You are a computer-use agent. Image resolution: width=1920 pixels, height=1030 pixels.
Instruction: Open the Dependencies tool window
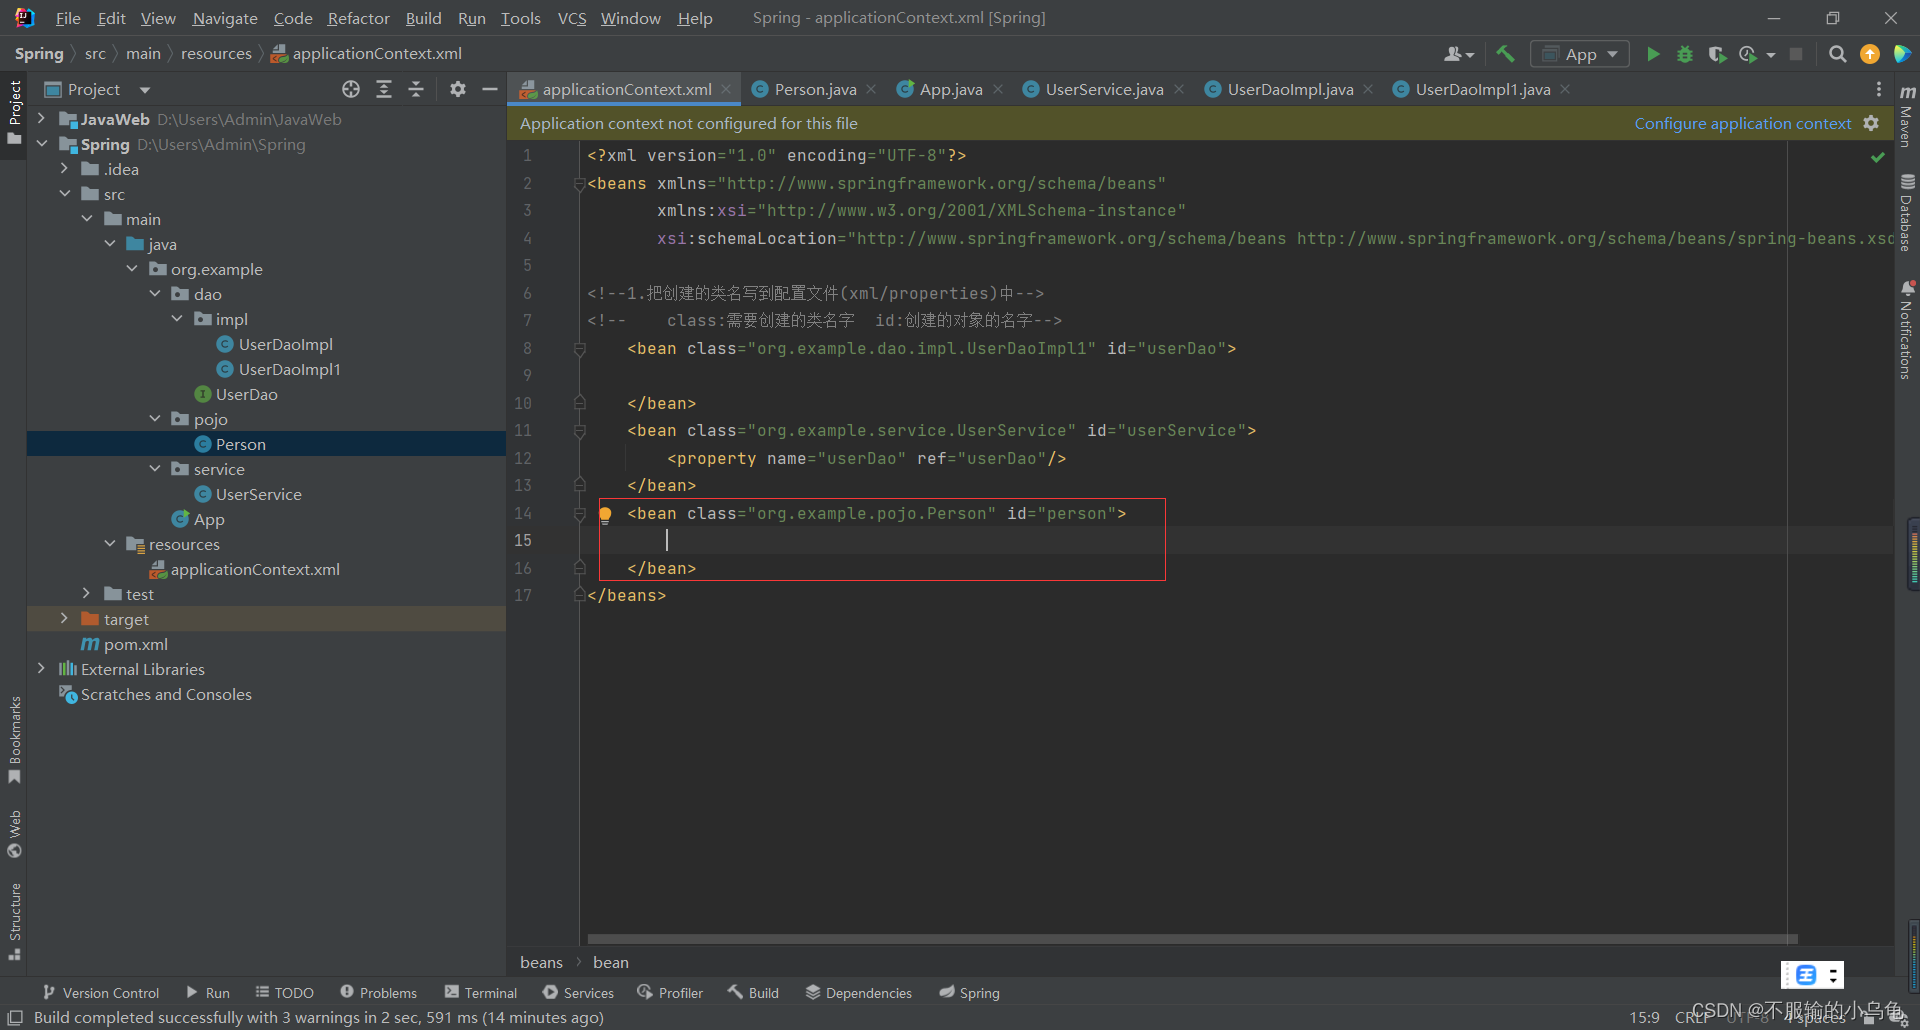[x=859, y=993]
